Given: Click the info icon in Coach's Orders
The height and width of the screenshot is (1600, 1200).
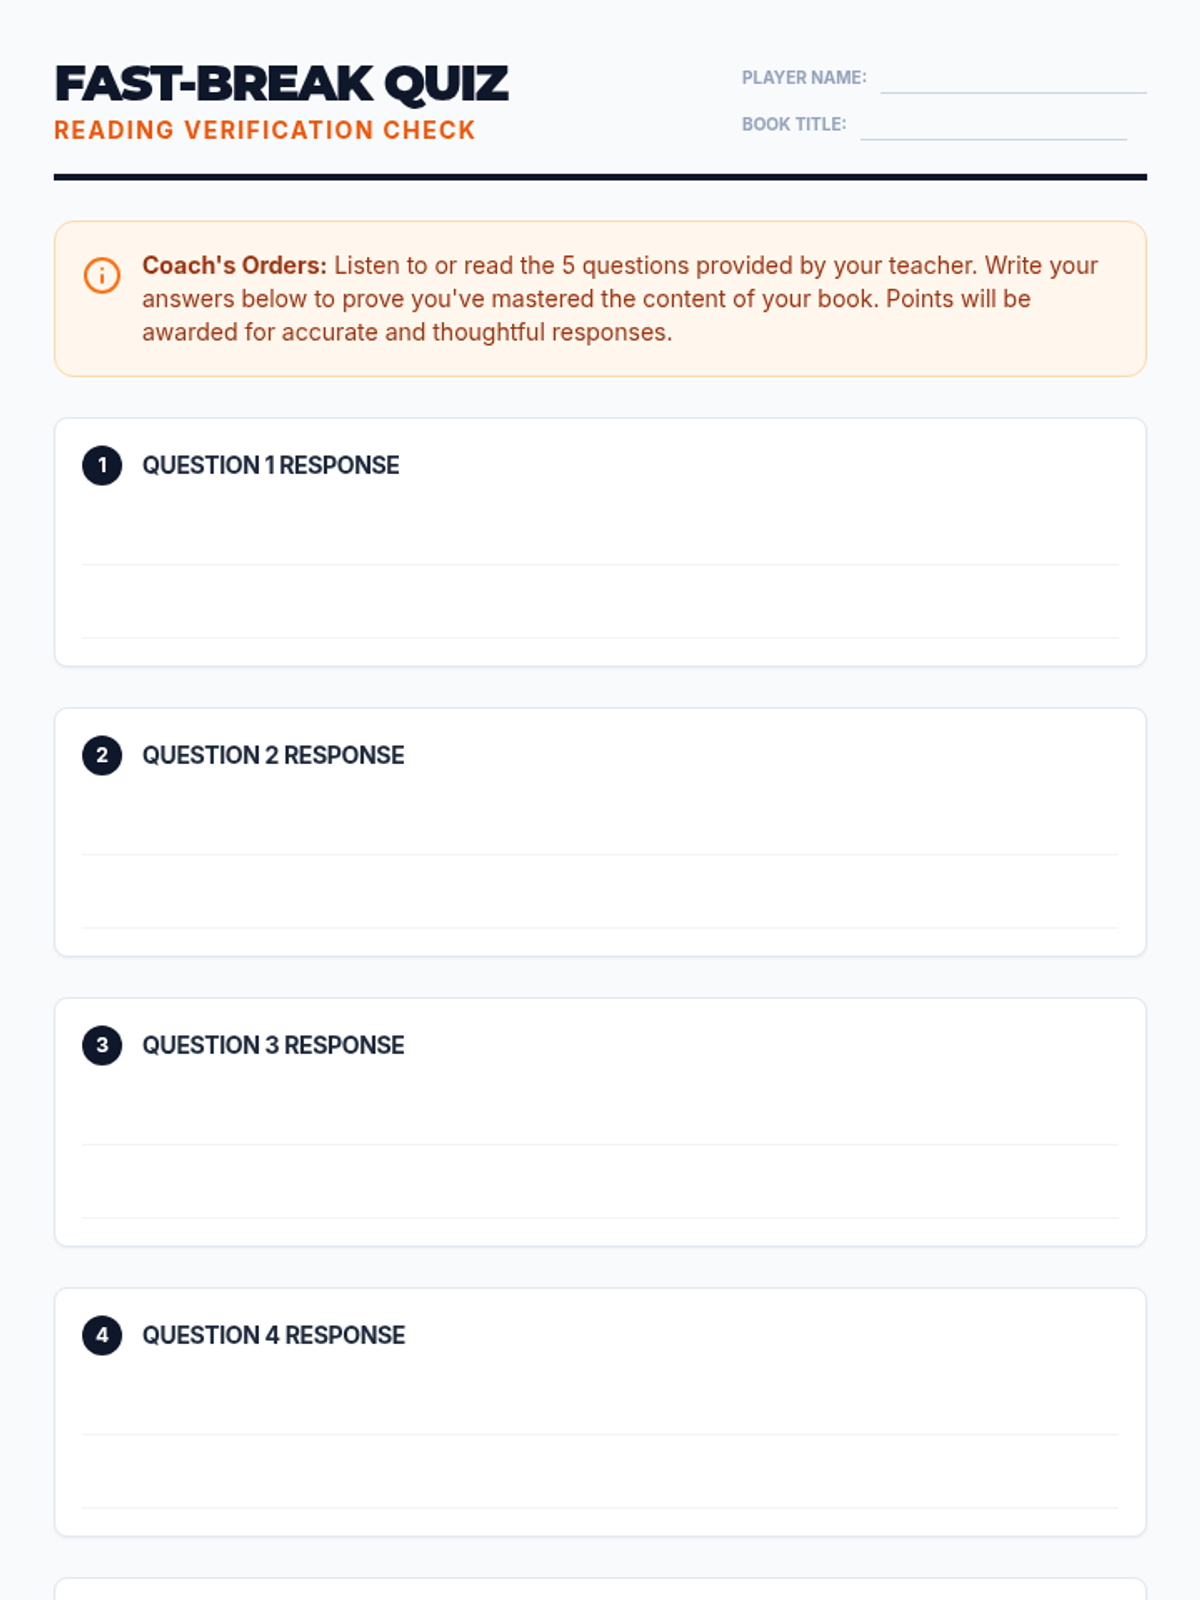Looking at the screenshot, I should tap(102, 275).
